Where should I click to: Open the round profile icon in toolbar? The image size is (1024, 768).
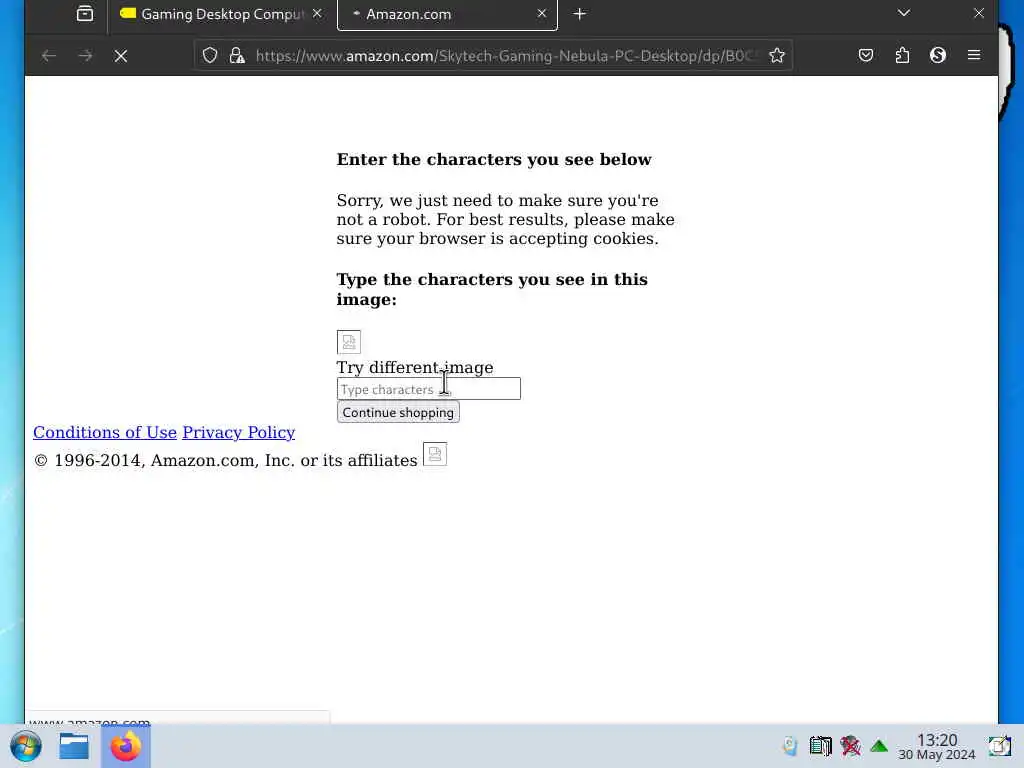[x=938, y=56]
